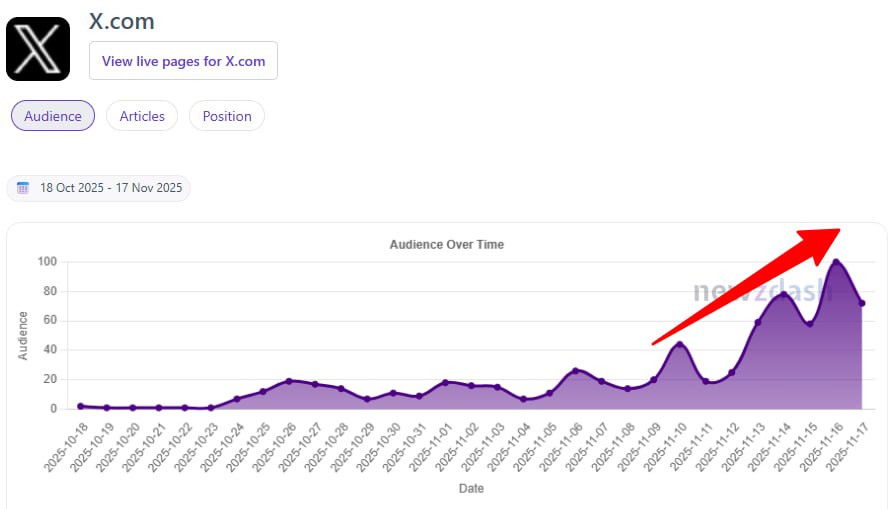Click the 2025-11-13 data point
The height and width of the screenshot is (509, 890).
pos(758,322)
